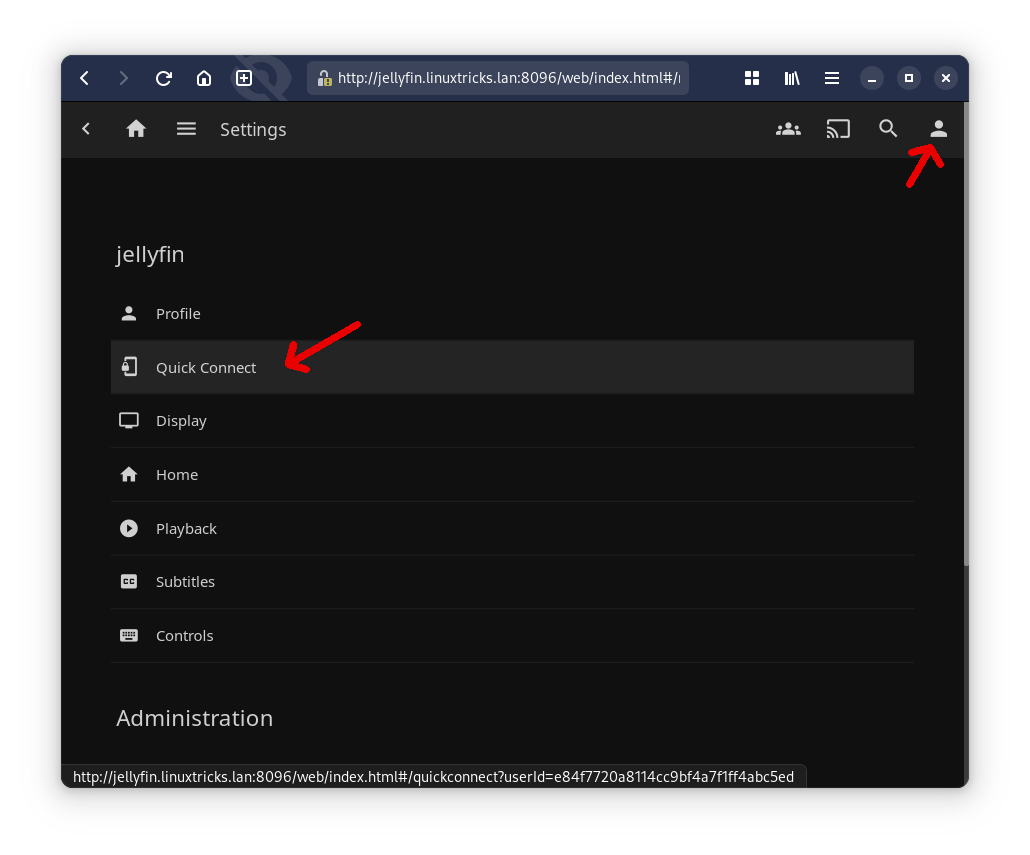The width and height of the screenshot is (1030, 855).
Task: Click the Home house icon in list
Action: coord(129,474)
